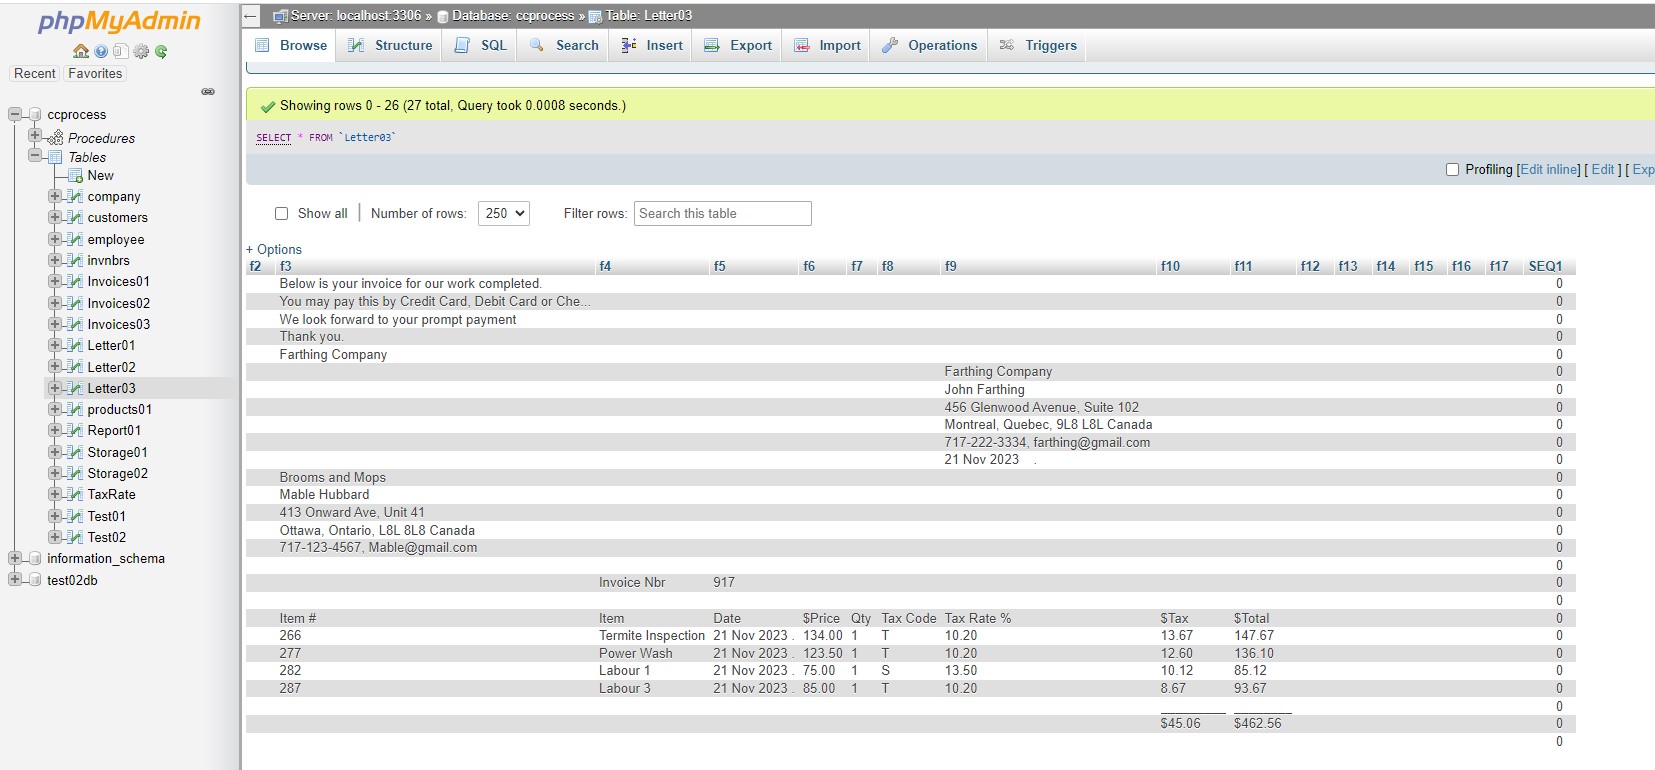Image resolution: width=1655 pixels, height=770 pixels.
Task: Switch to the Browse tab
Action: click(x=291, y=46)
